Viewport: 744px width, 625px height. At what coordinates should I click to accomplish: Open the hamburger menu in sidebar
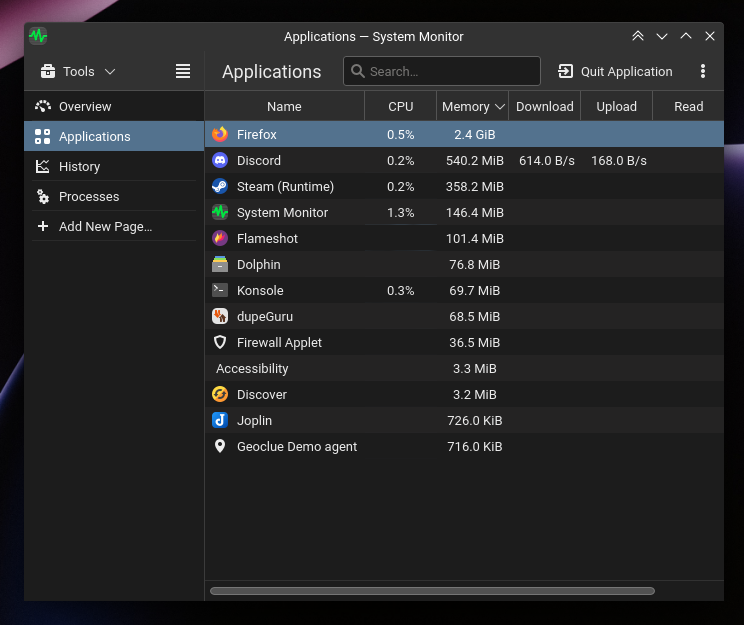tap(183, 71)
